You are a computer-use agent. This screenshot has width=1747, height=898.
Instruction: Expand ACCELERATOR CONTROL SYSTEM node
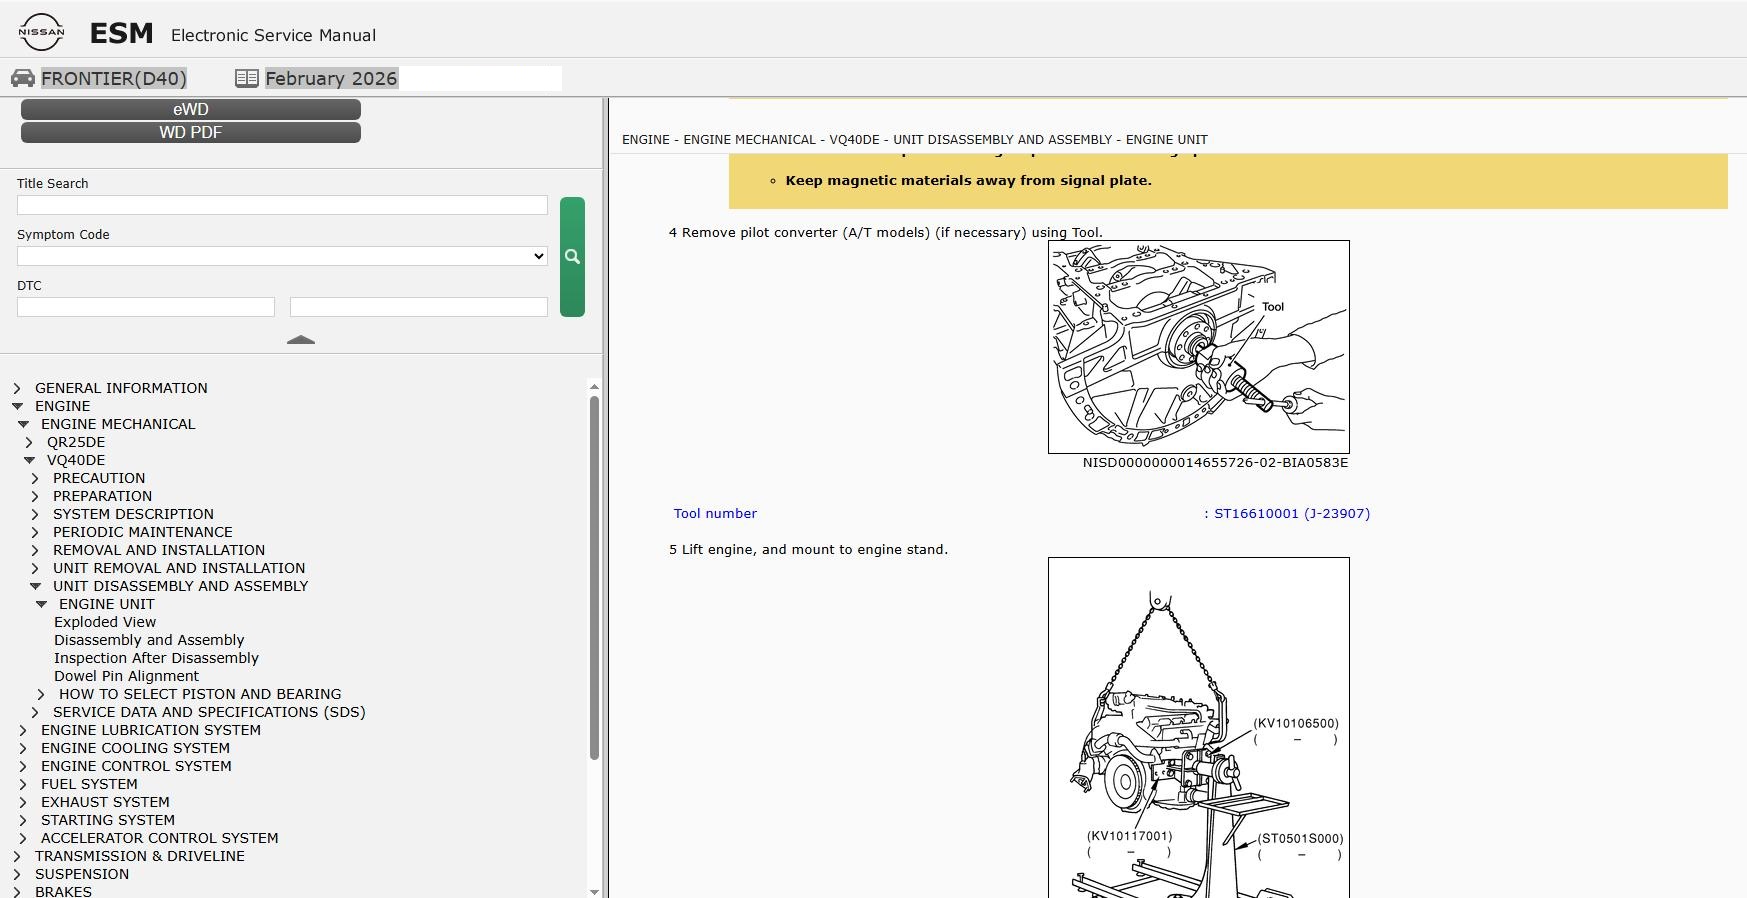point(23,838)
